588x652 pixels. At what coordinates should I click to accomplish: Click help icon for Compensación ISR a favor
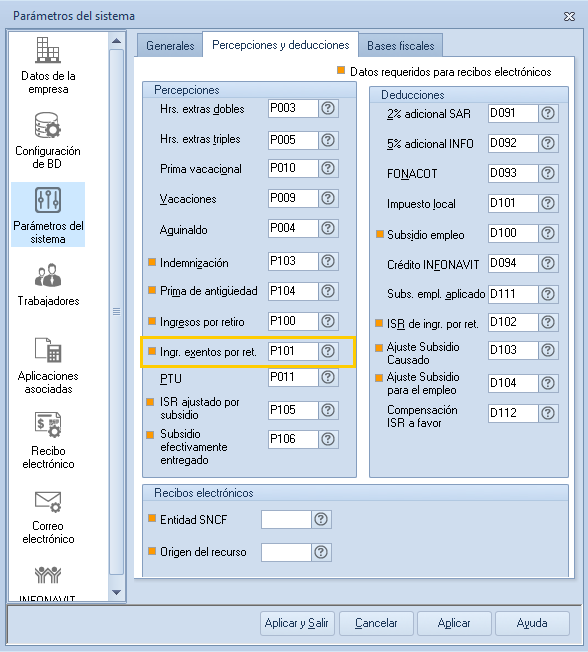[x=548, y=413]
